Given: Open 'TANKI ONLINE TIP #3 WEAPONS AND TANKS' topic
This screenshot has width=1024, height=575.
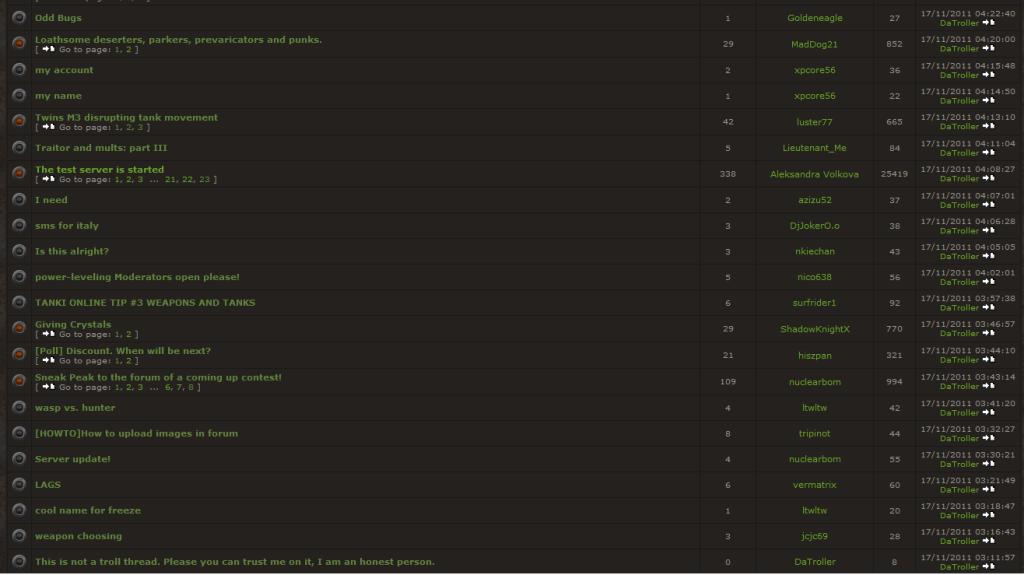Looking at the screenshot, I should pos(145,303).
